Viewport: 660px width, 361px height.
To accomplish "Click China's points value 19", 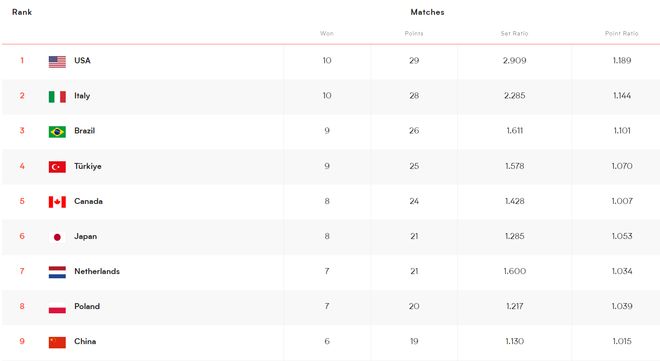I will [414, 341].
